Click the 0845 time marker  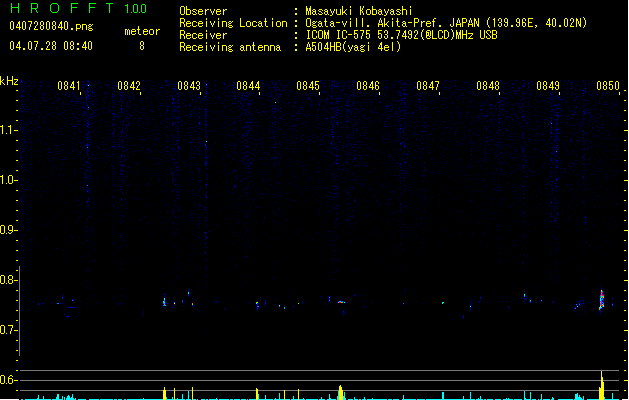click(x=308, y=86)
